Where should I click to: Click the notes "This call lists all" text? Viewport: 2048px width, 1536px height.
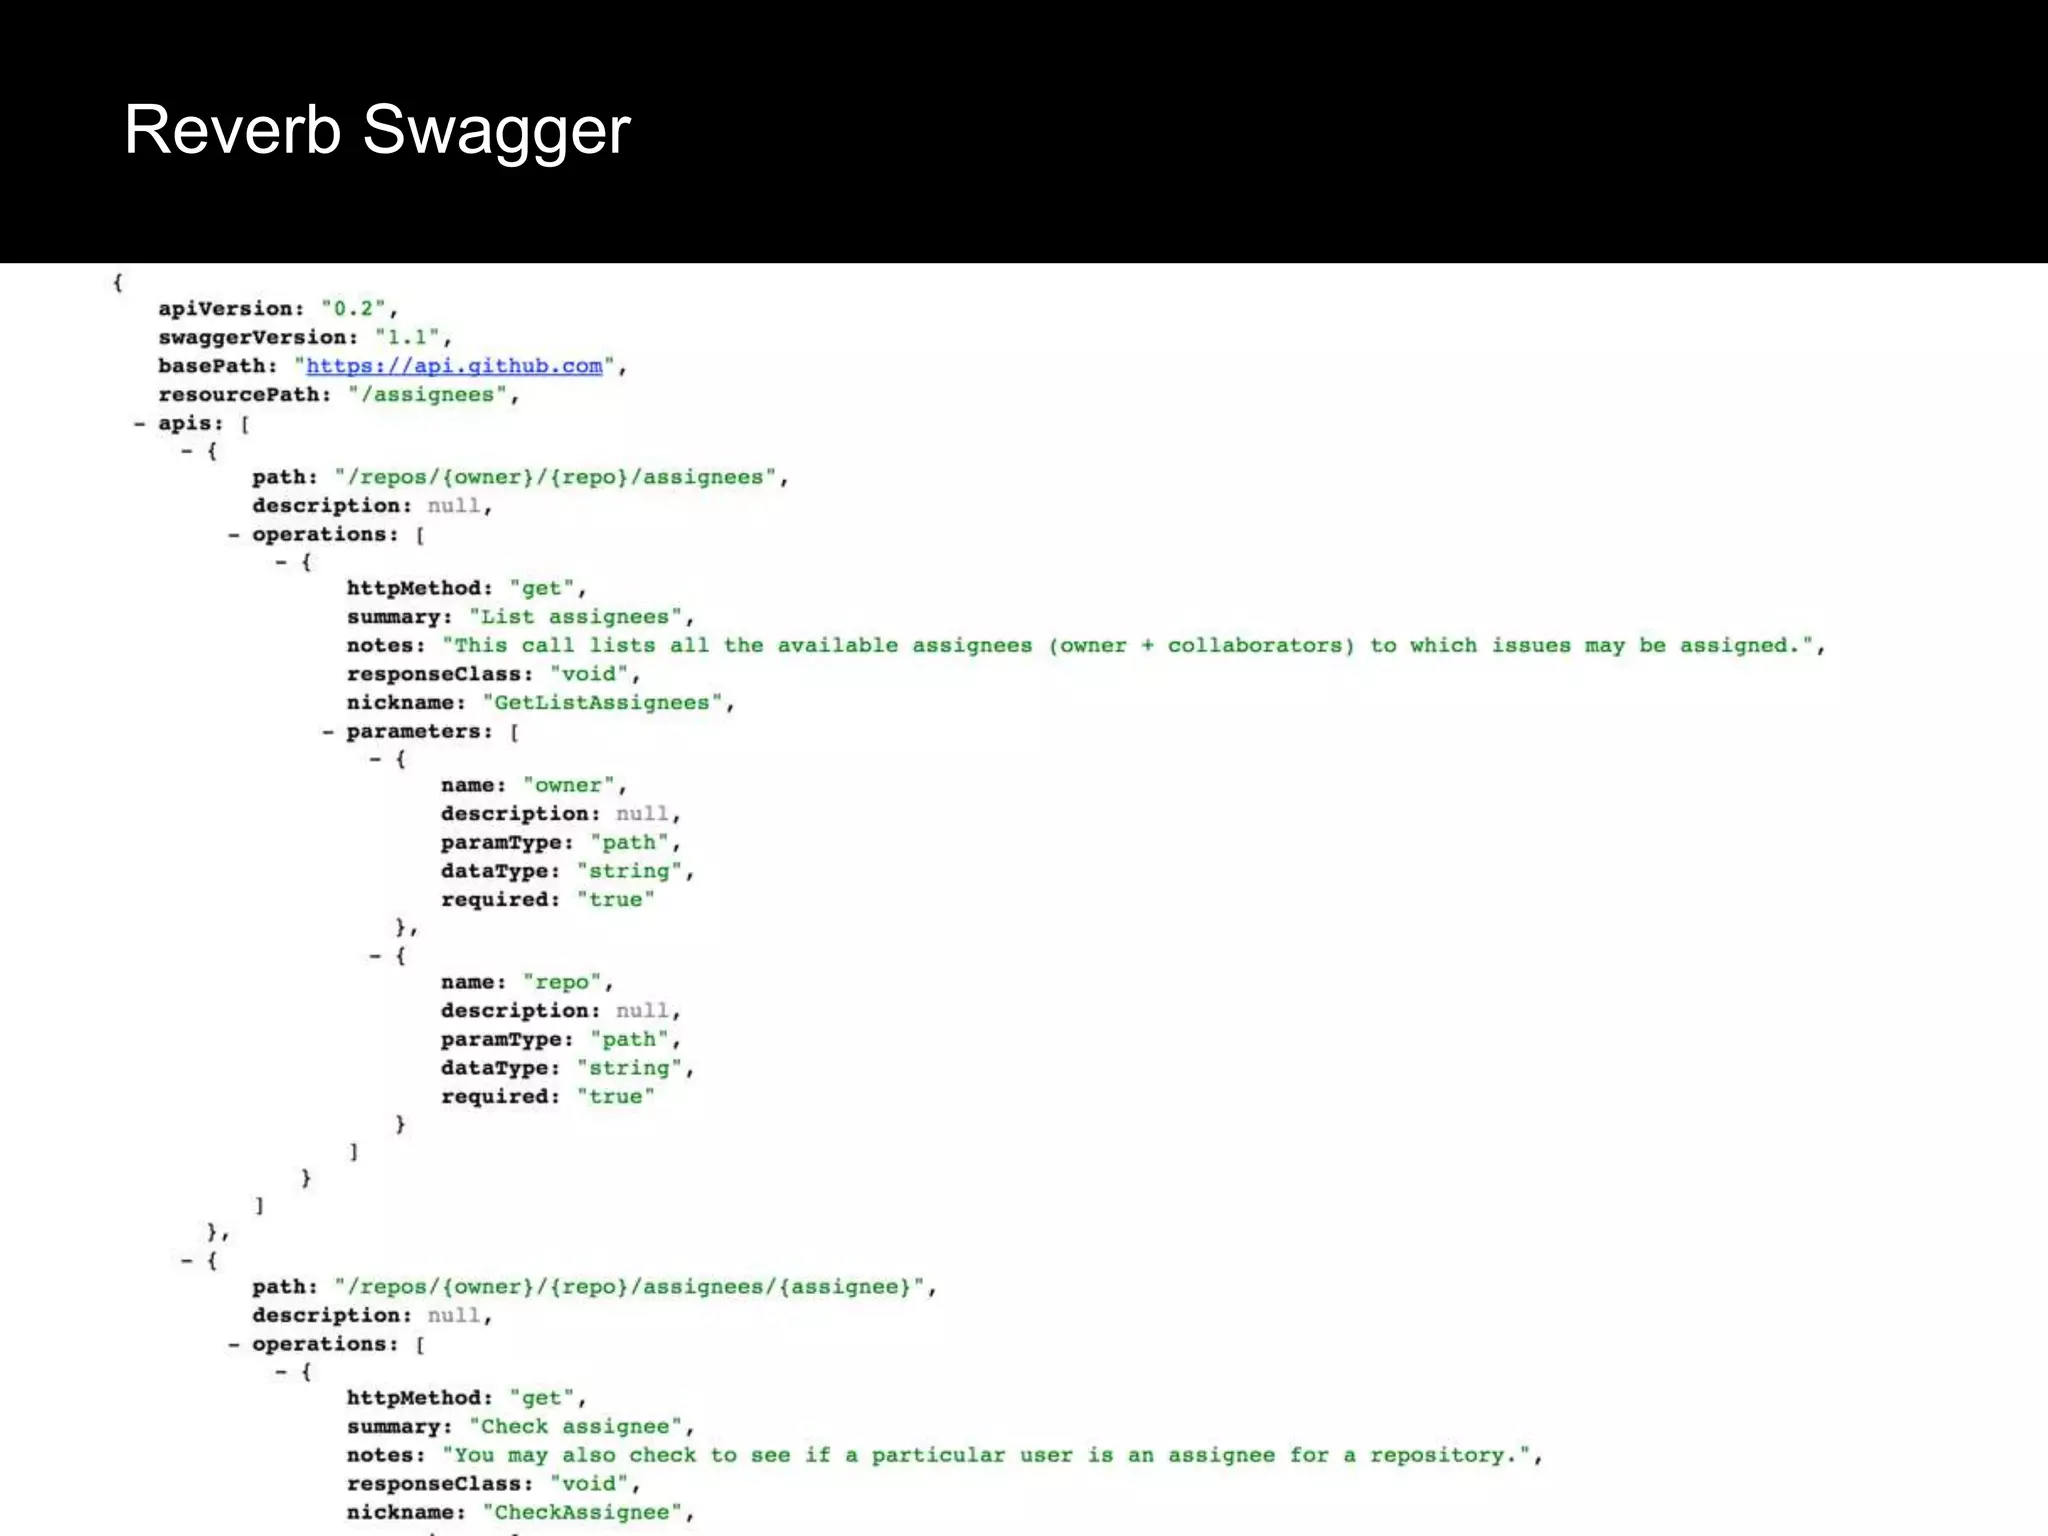[x=1127, y=646]
